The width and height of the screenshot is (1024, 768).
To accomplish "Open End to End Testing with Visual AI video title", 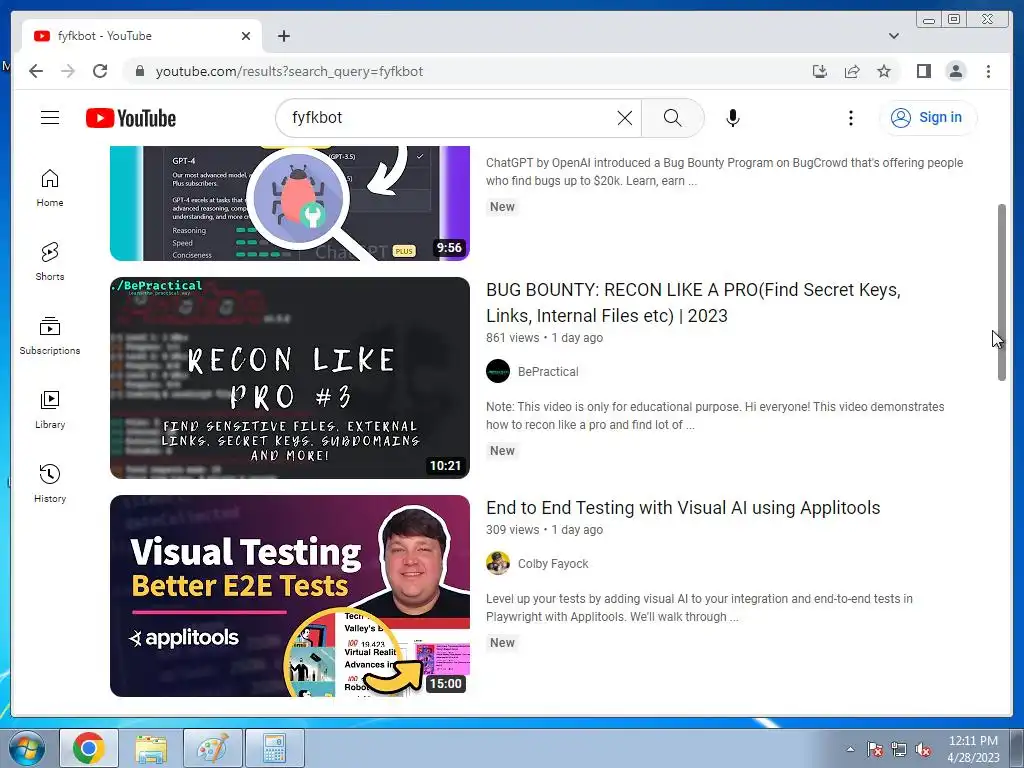I will pos(683,507).
